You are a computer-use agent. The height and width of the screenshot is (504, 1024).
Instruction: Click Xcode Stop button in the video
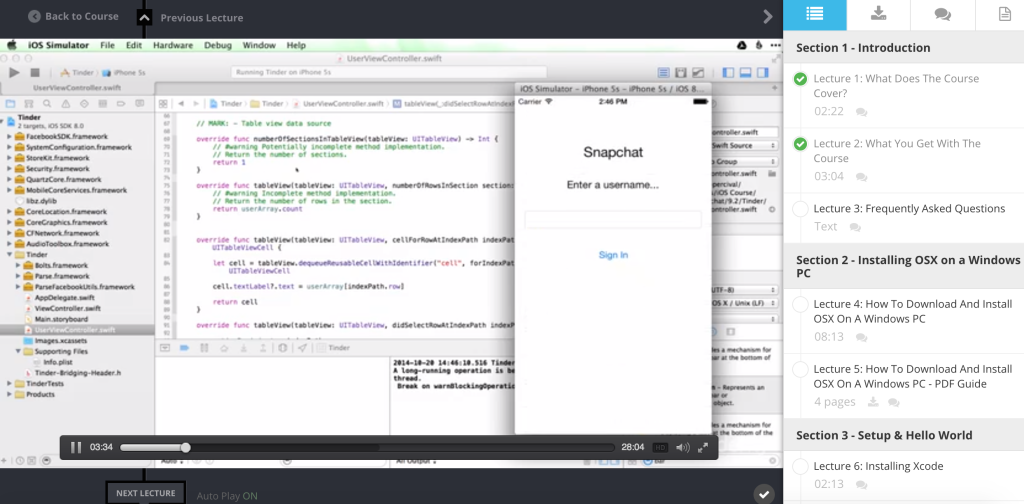coord(35,72)
